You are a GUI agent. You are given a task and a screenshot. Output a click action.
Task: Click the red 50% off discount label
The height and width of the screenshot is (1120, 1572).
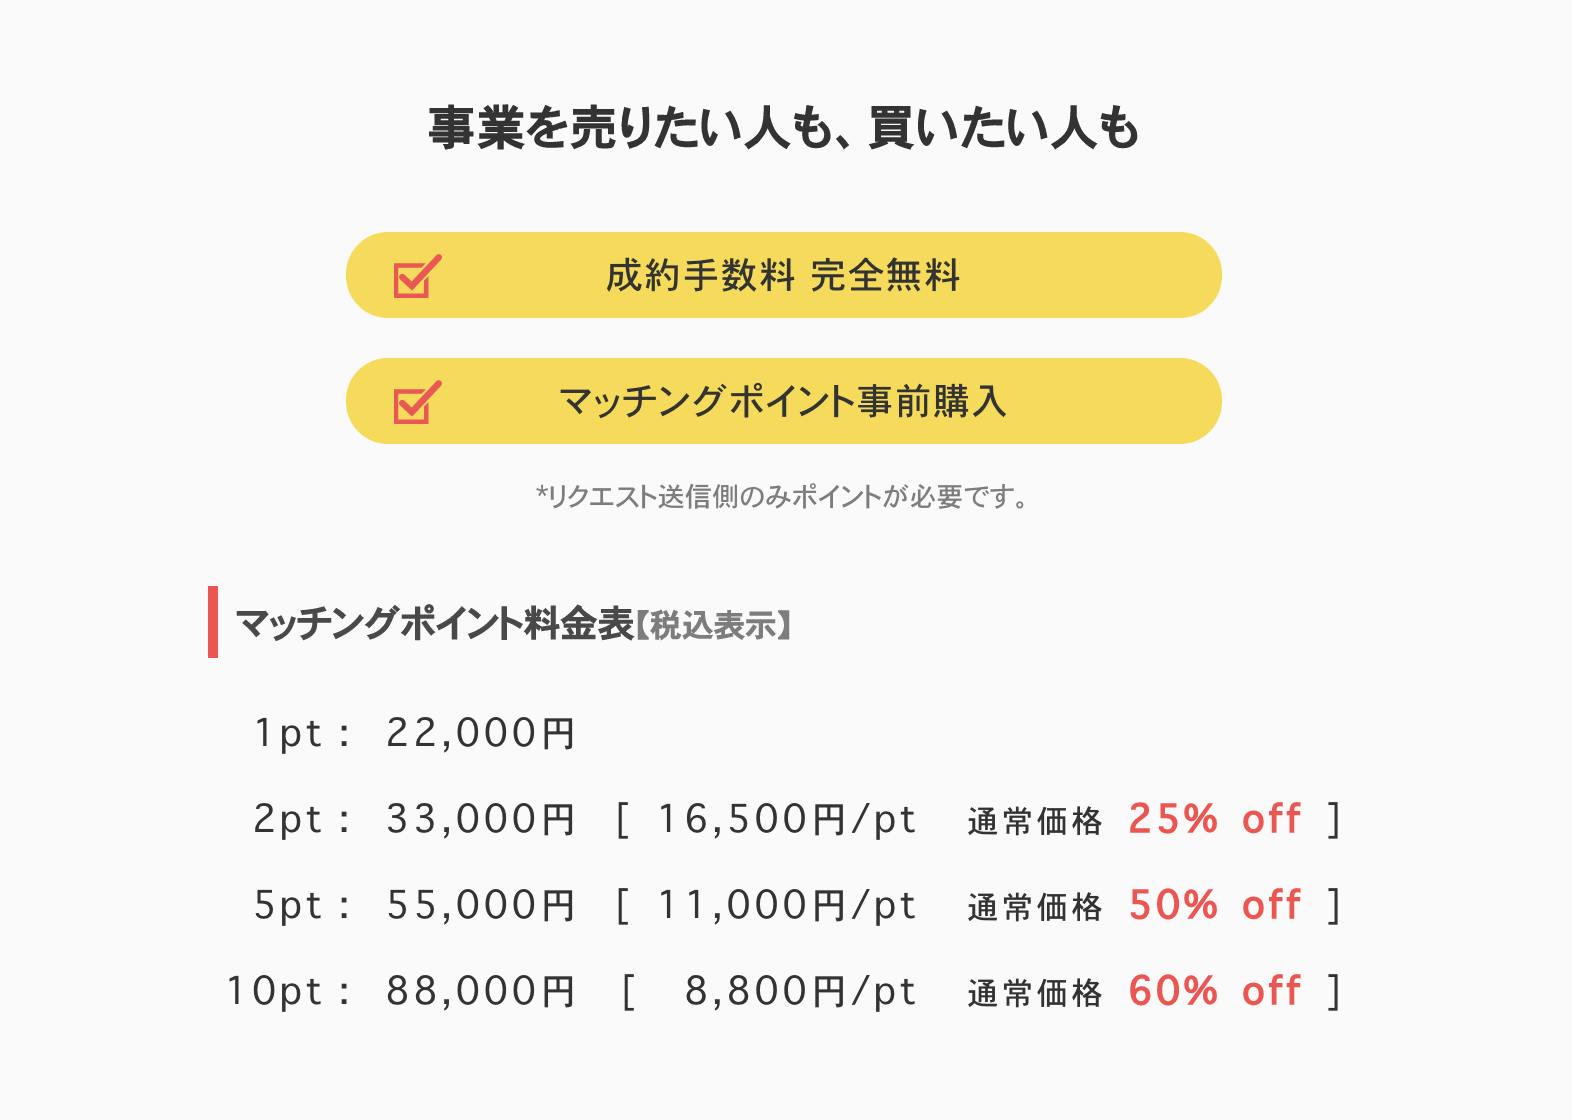tap(1215, 906)
